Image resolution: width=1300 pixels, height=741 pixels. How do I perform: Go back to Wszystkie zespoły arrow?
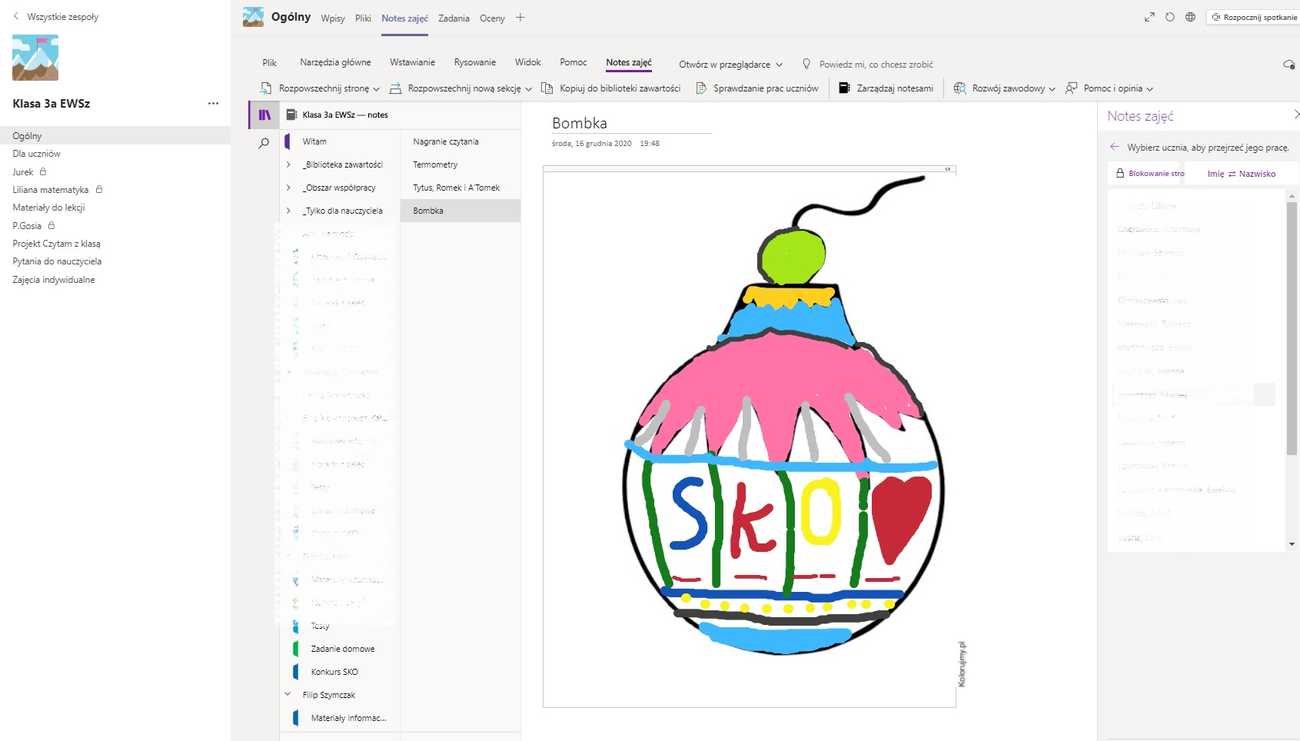(16, 17)
